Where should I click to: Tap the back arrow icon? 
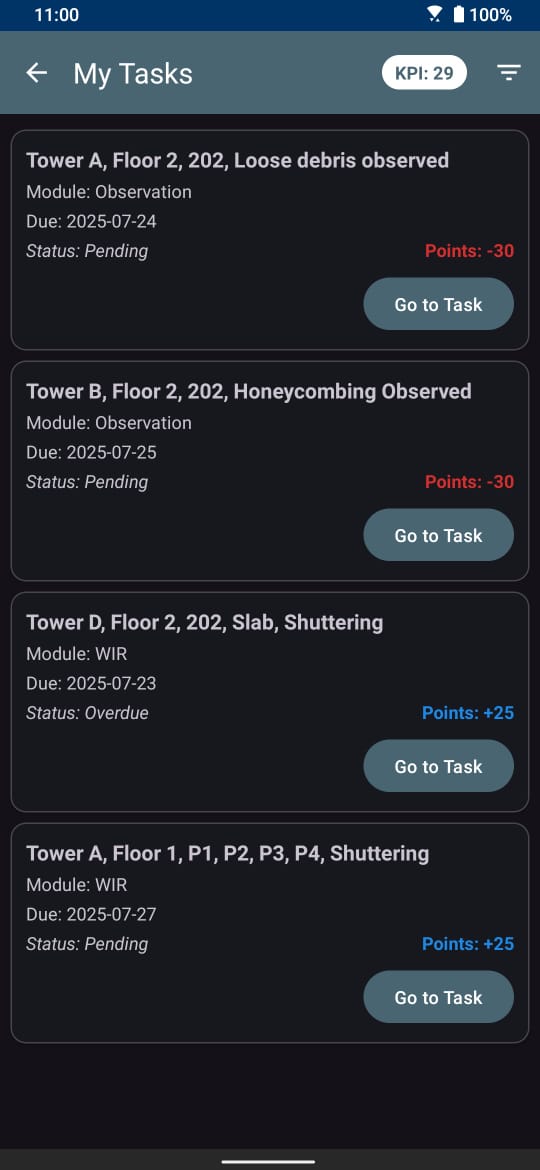click(37, 72)
